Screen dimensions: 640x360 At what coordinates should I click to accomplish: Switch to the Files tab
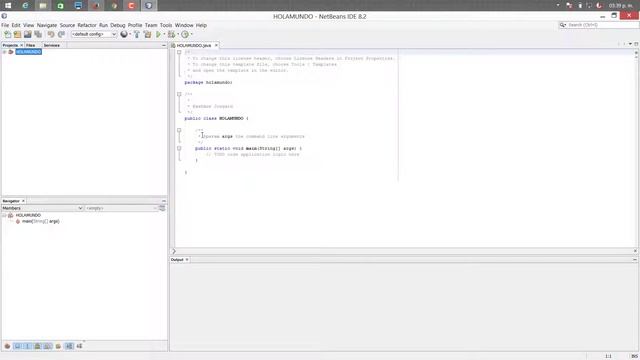point(31,45)
